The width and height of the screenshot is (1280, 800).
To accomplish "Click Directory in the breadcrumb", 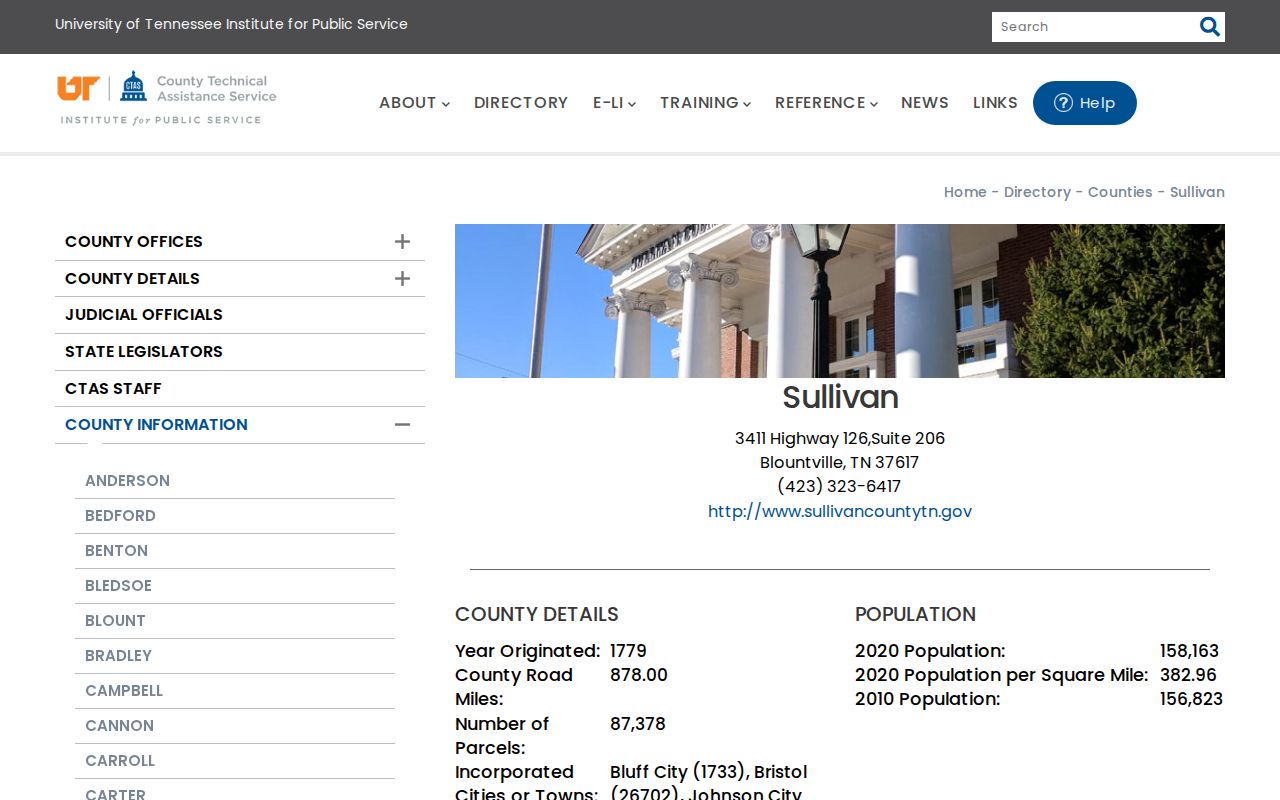I will coord(1037,192).
